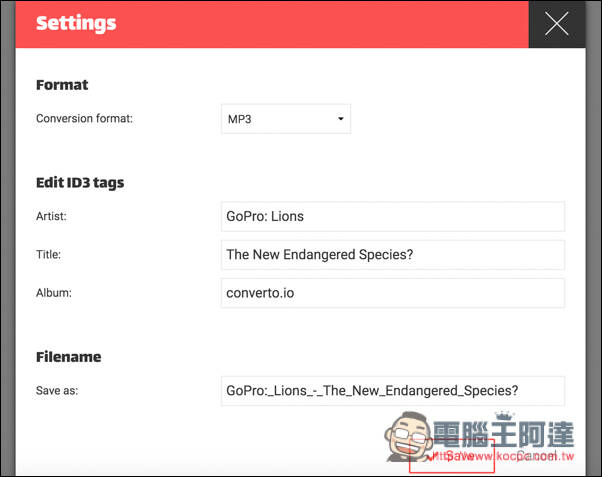
Task: Edit the Title field 'The New Endangered Species?'
Action: (x=393, y=255)
